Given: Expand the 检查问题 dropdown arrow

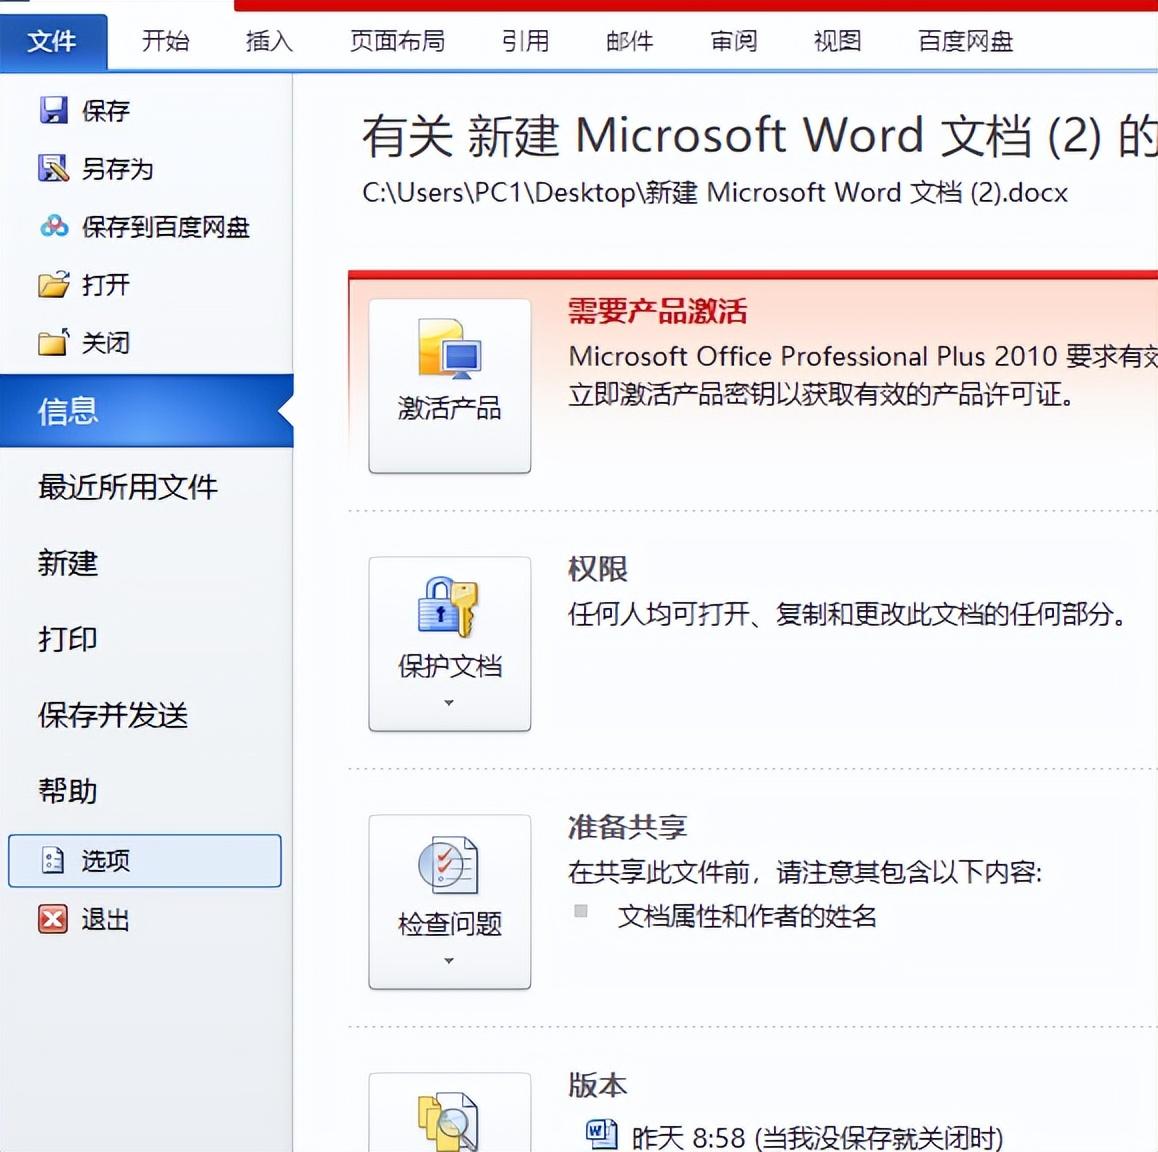Looking at the screenshot, I should tap(449, 961).
